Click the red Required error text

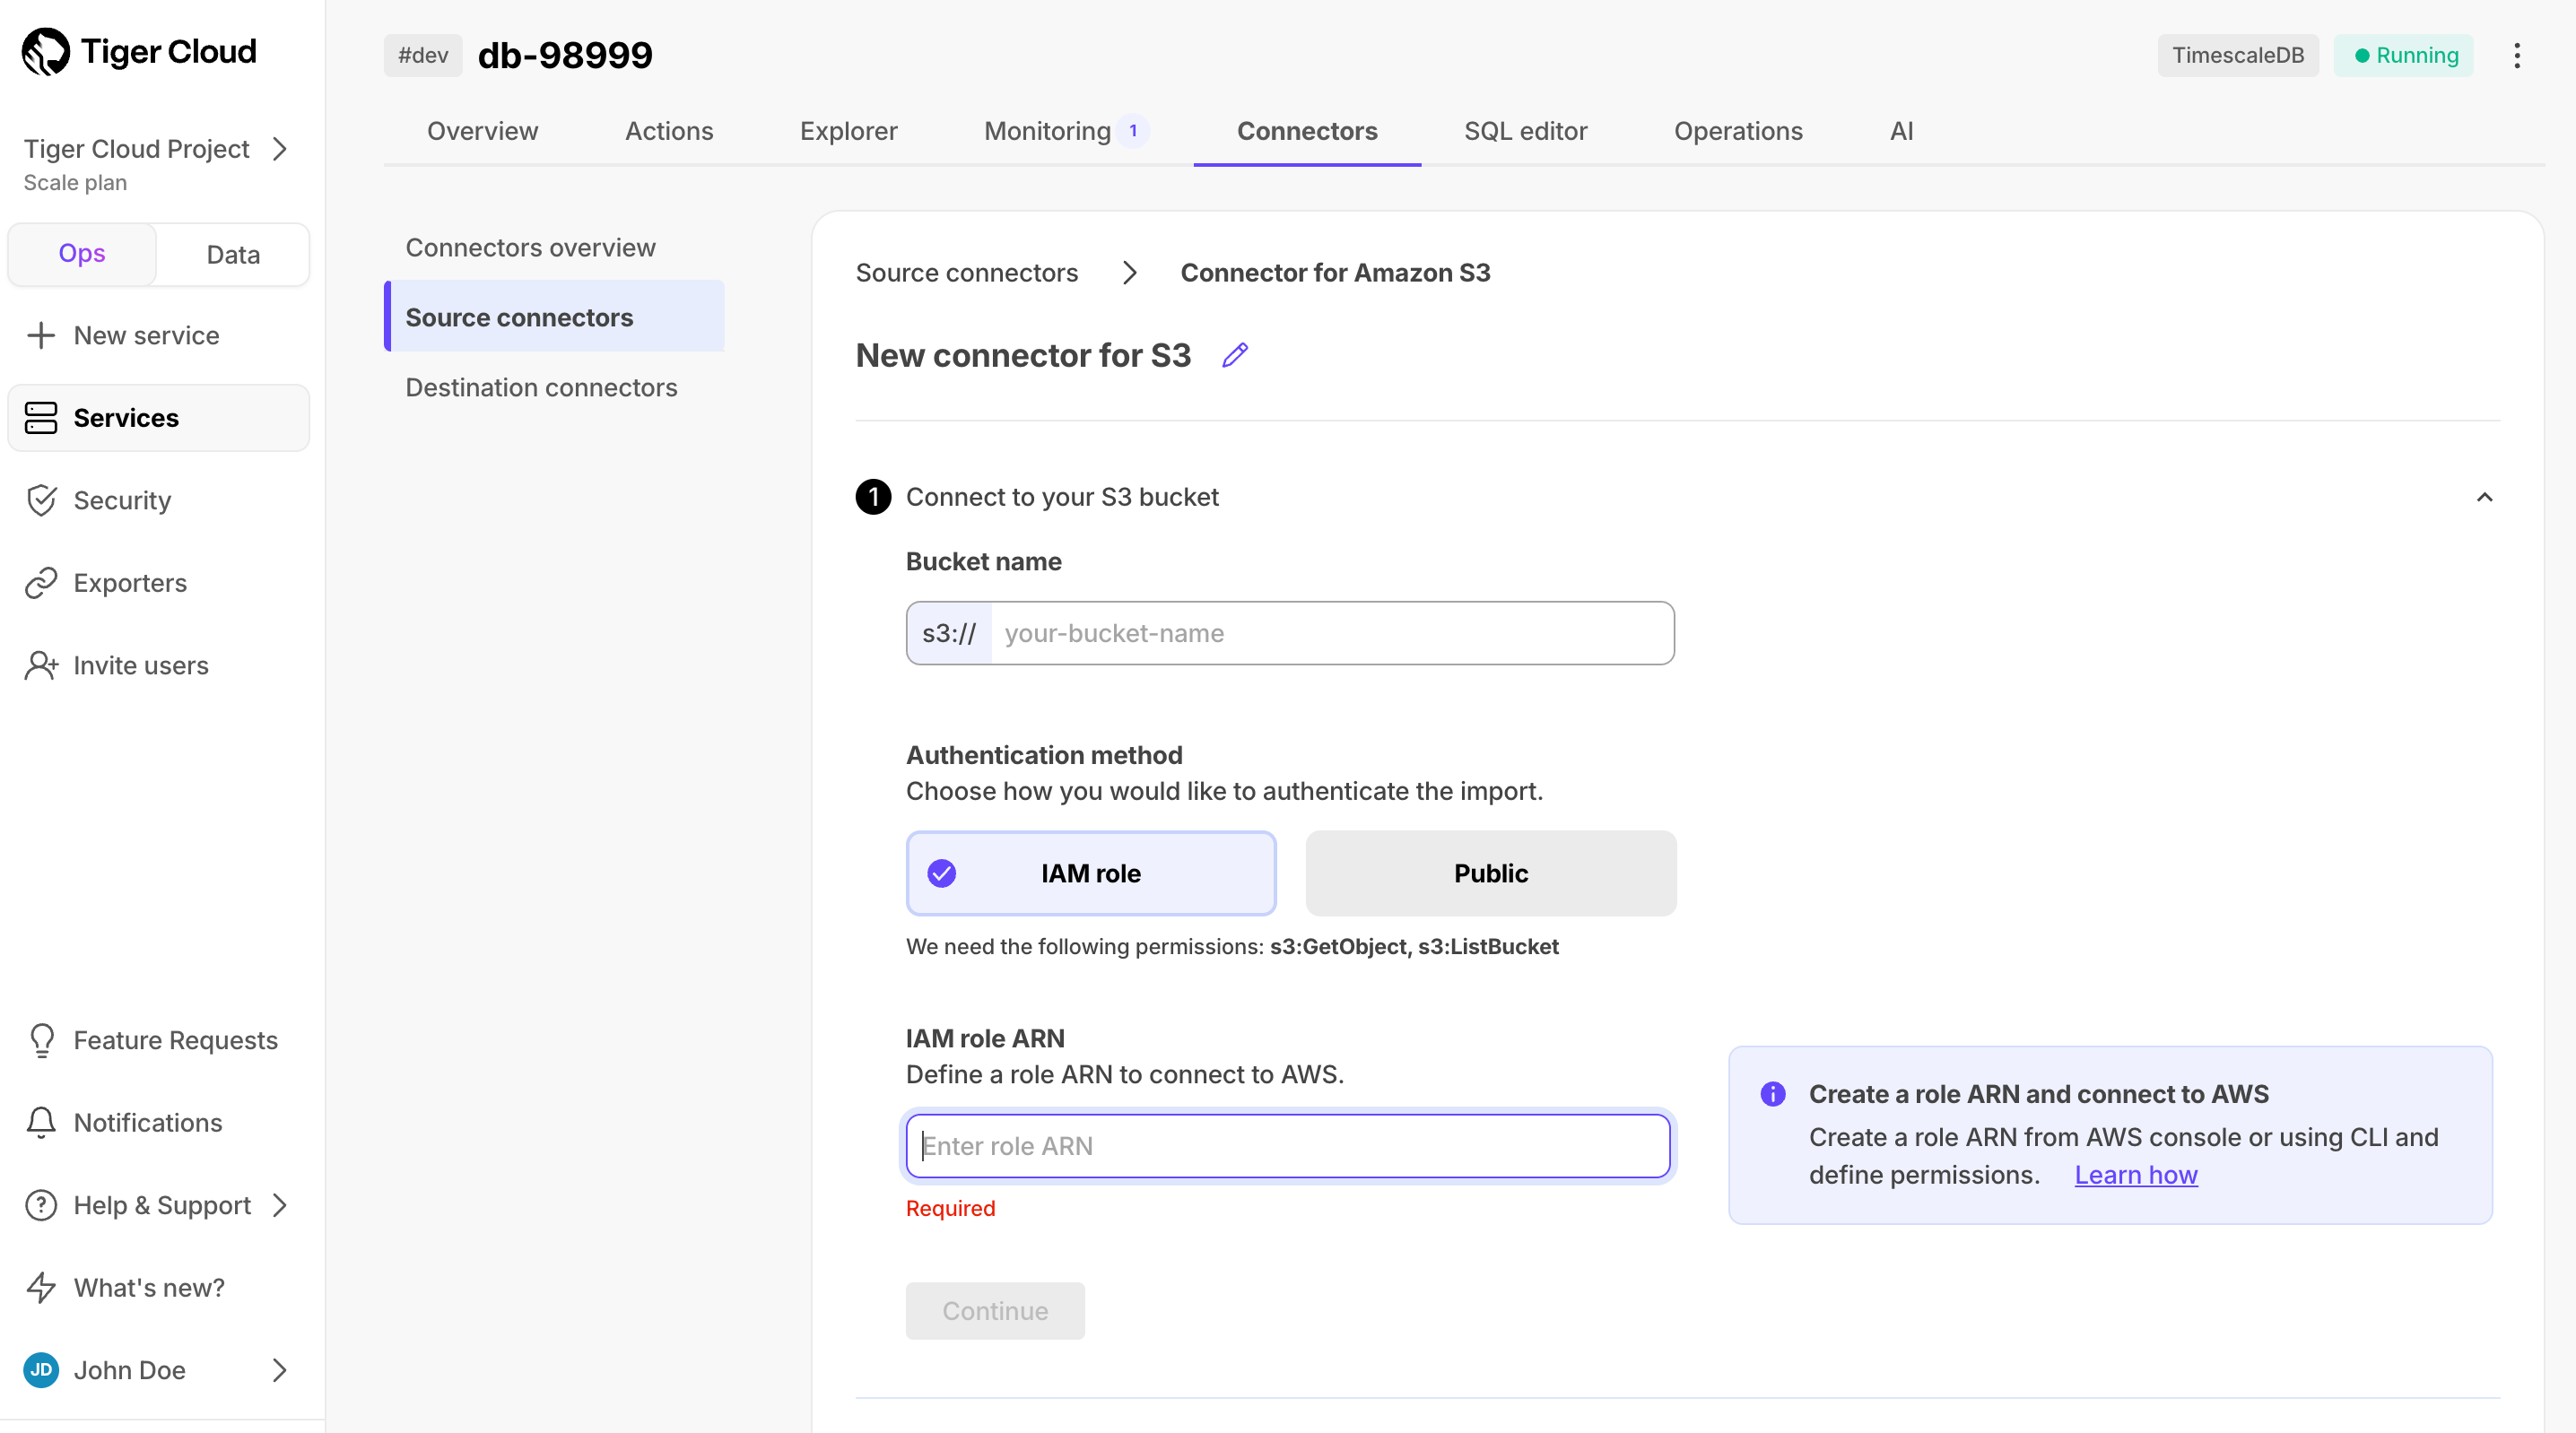click(950, 1208)
